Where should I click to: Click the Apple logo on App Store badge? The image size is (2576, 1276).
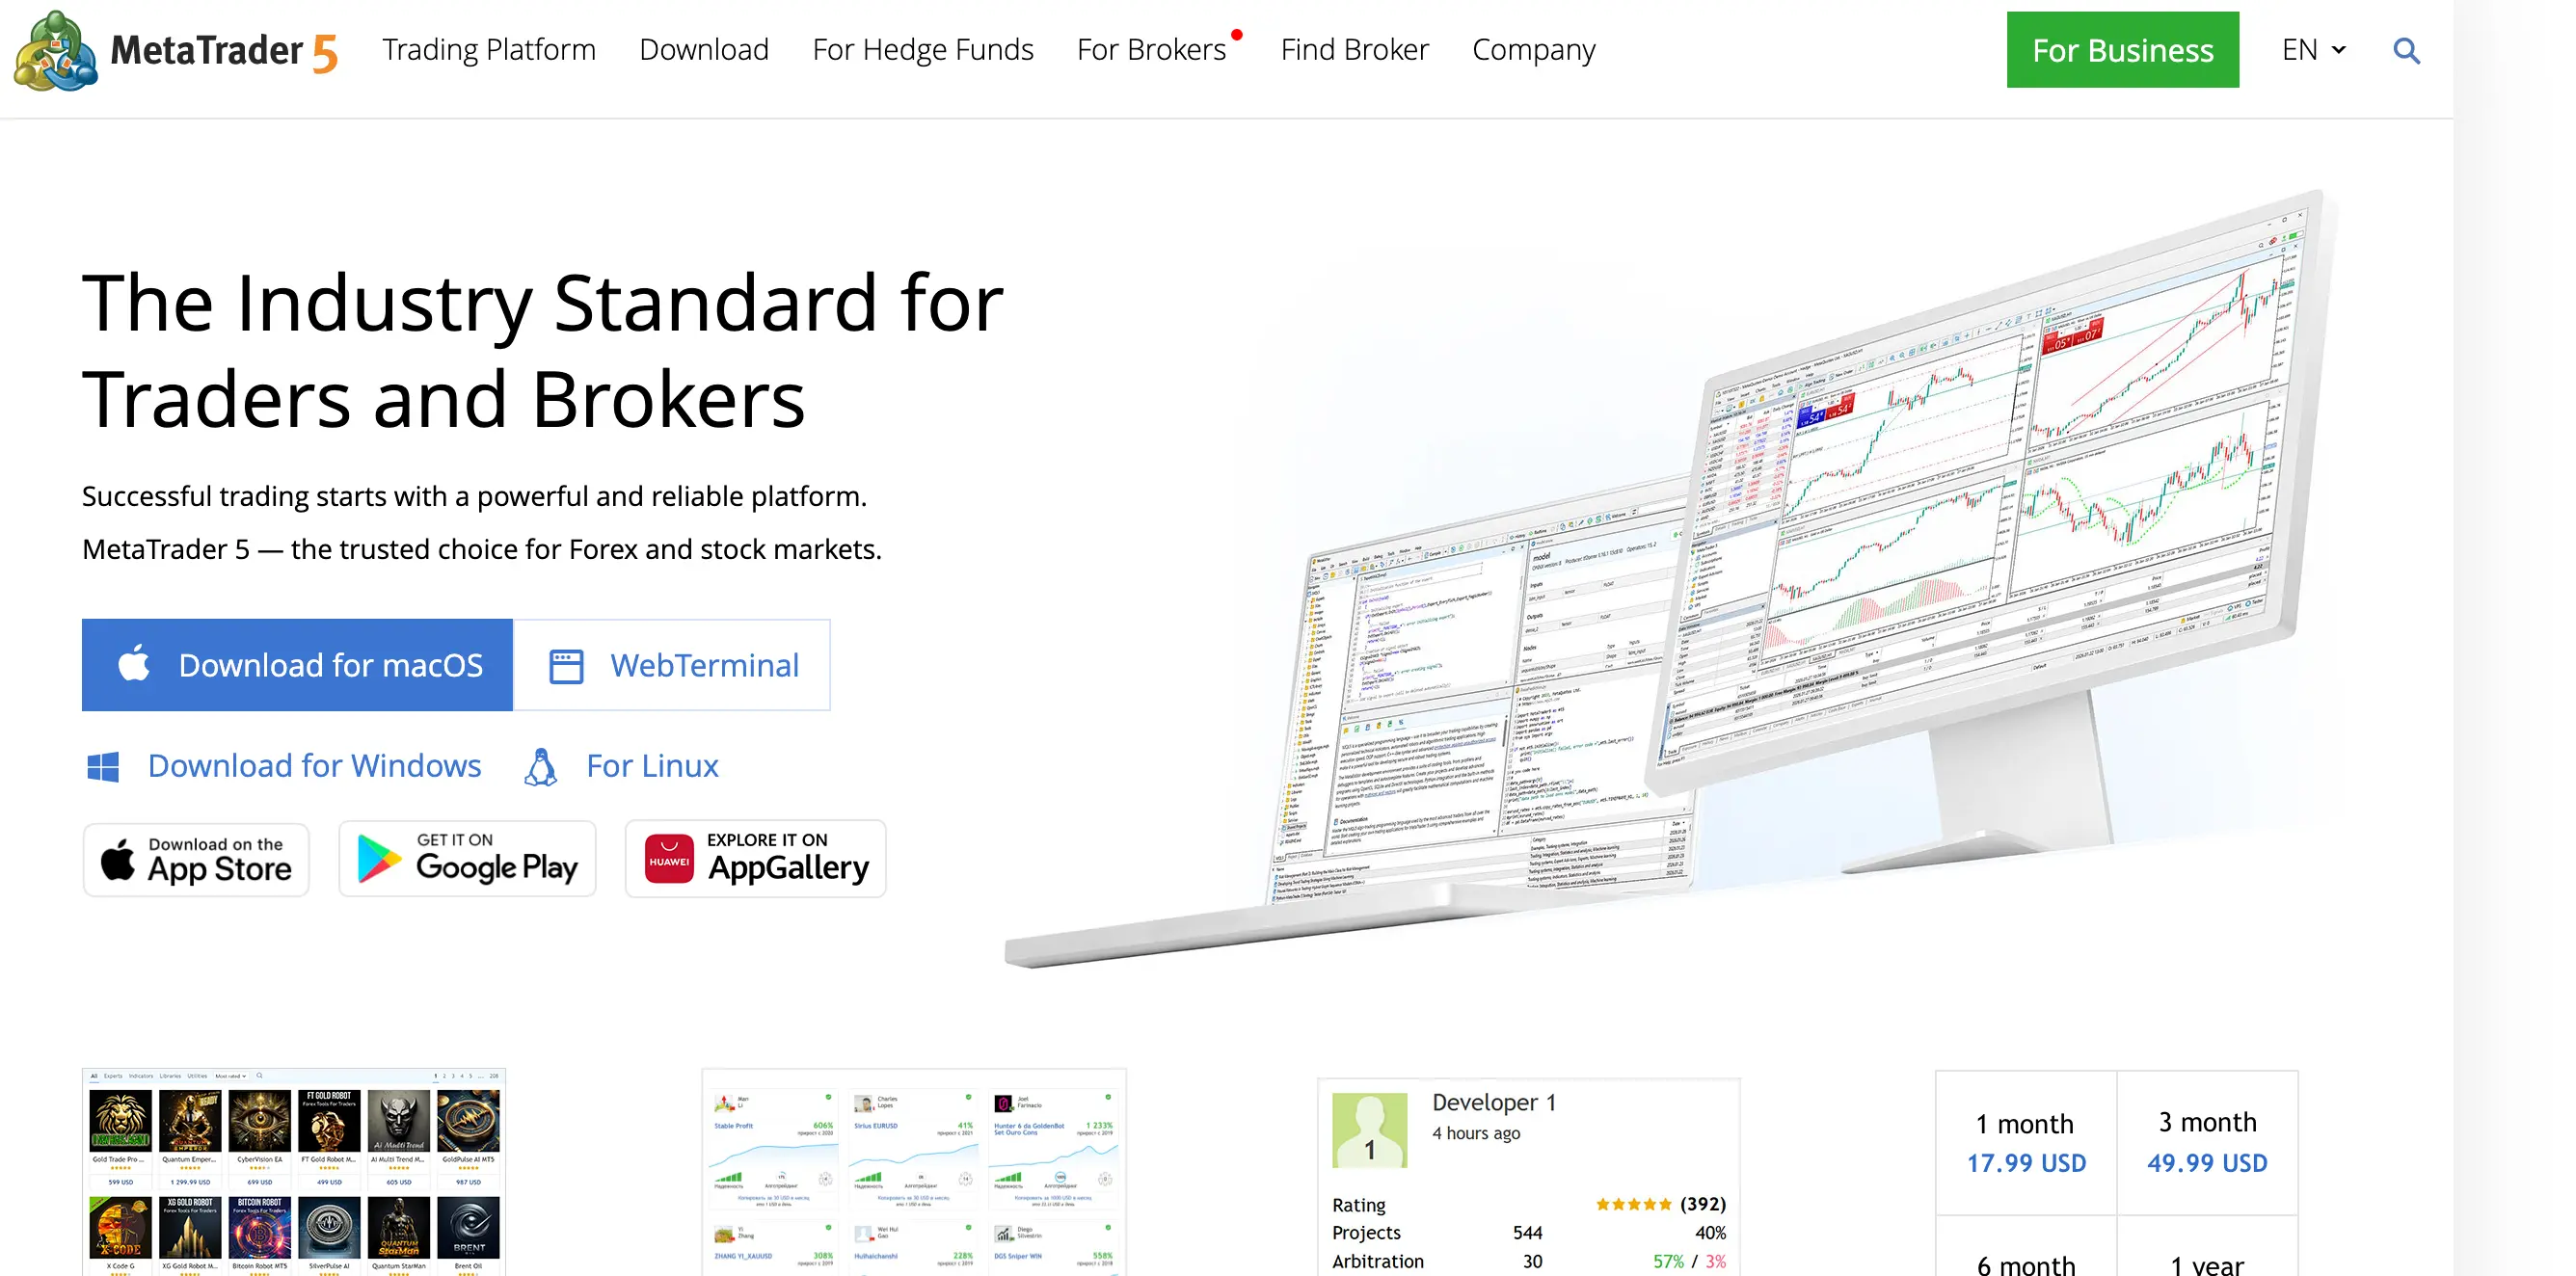coord(118,859)
